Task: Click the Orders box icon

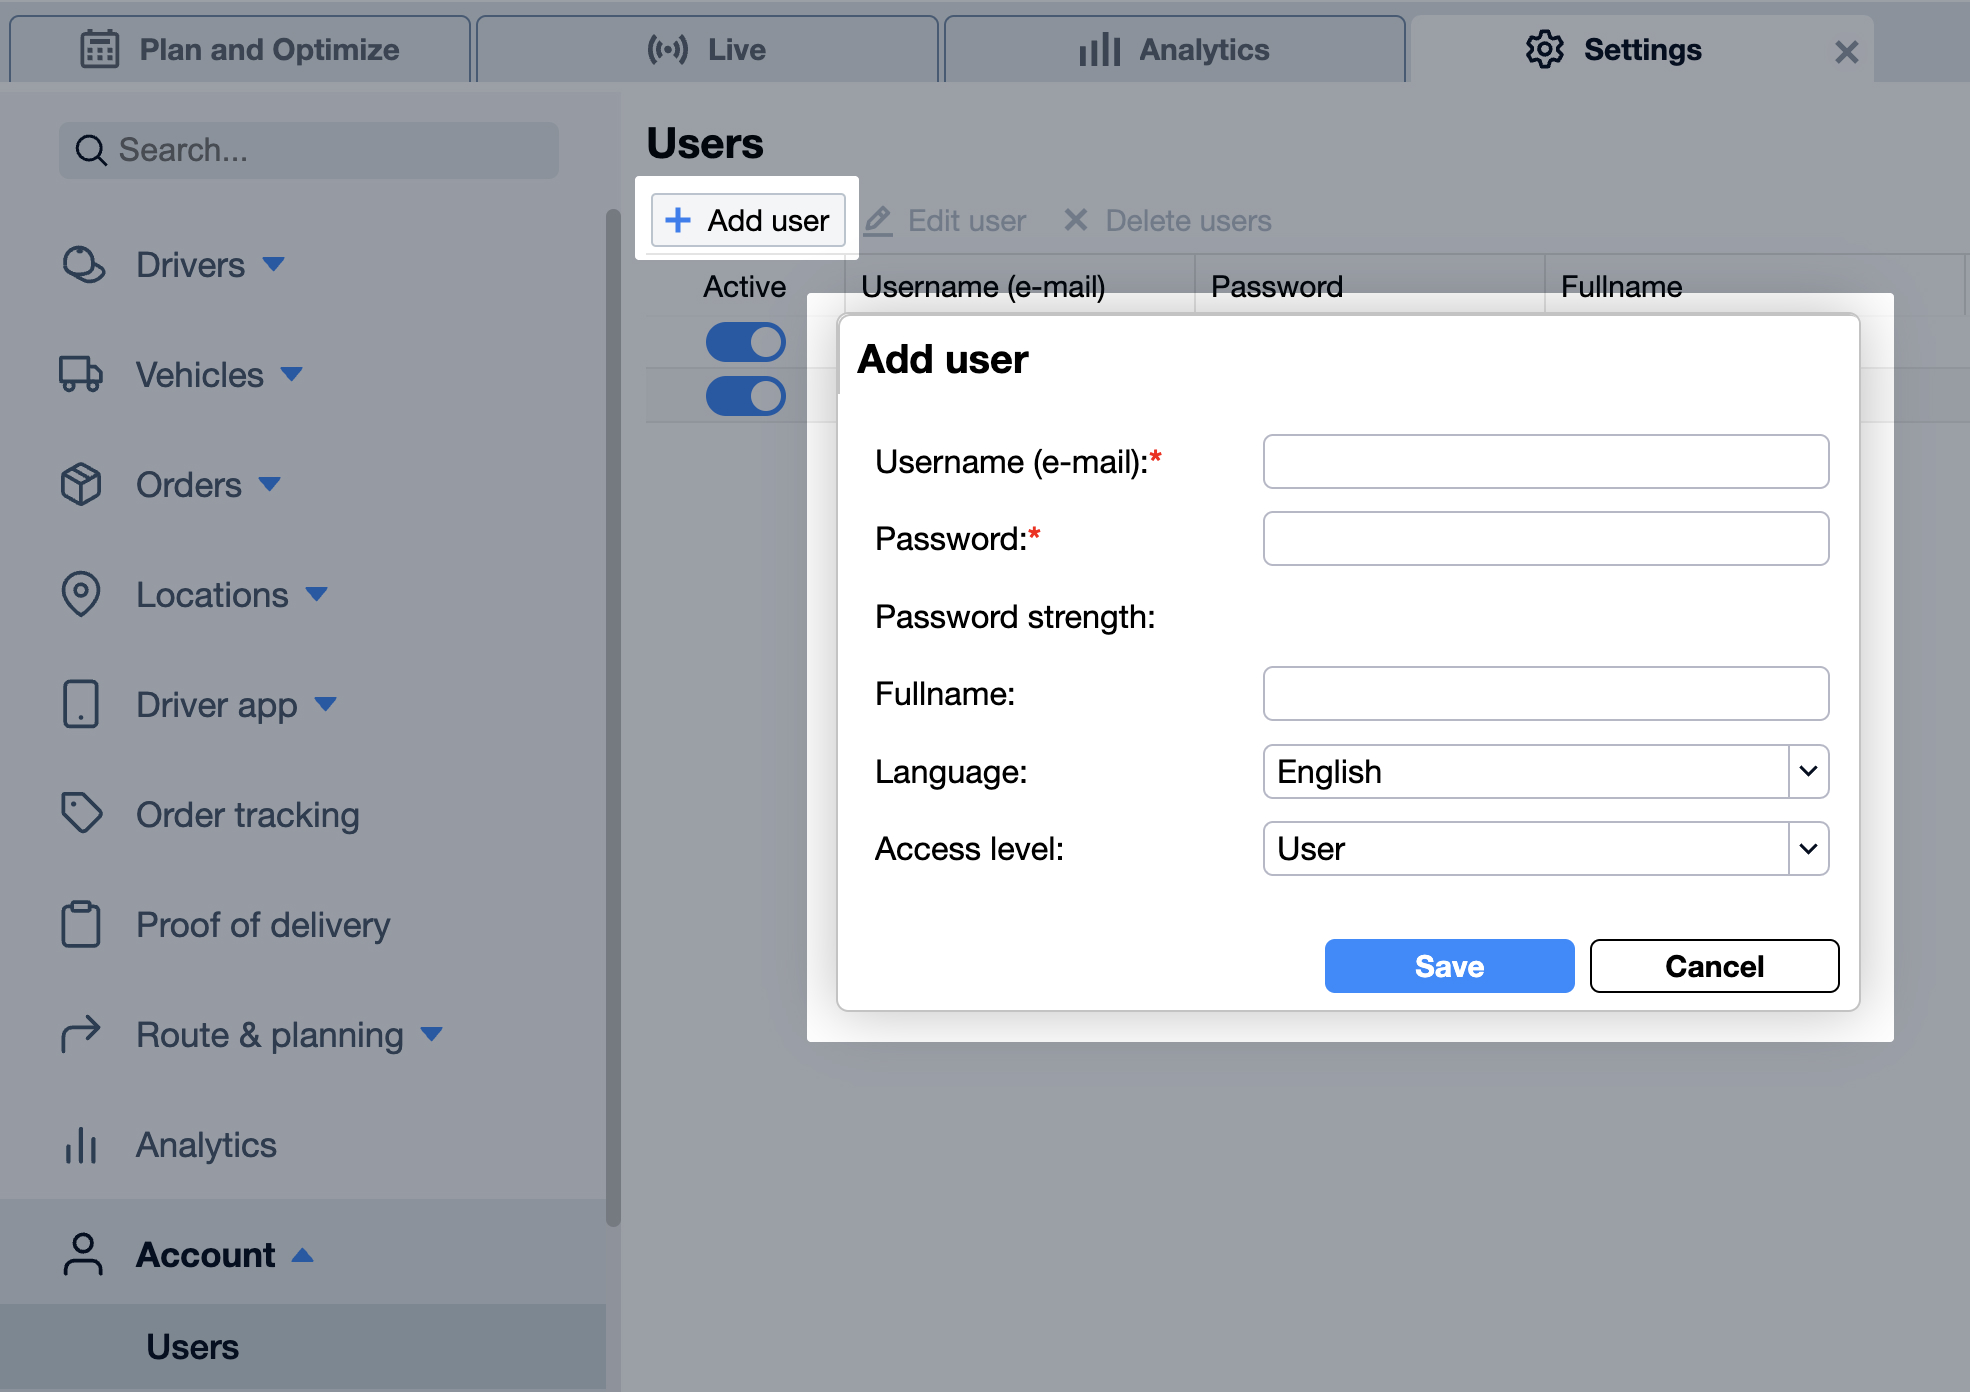Action: (81, 485)
